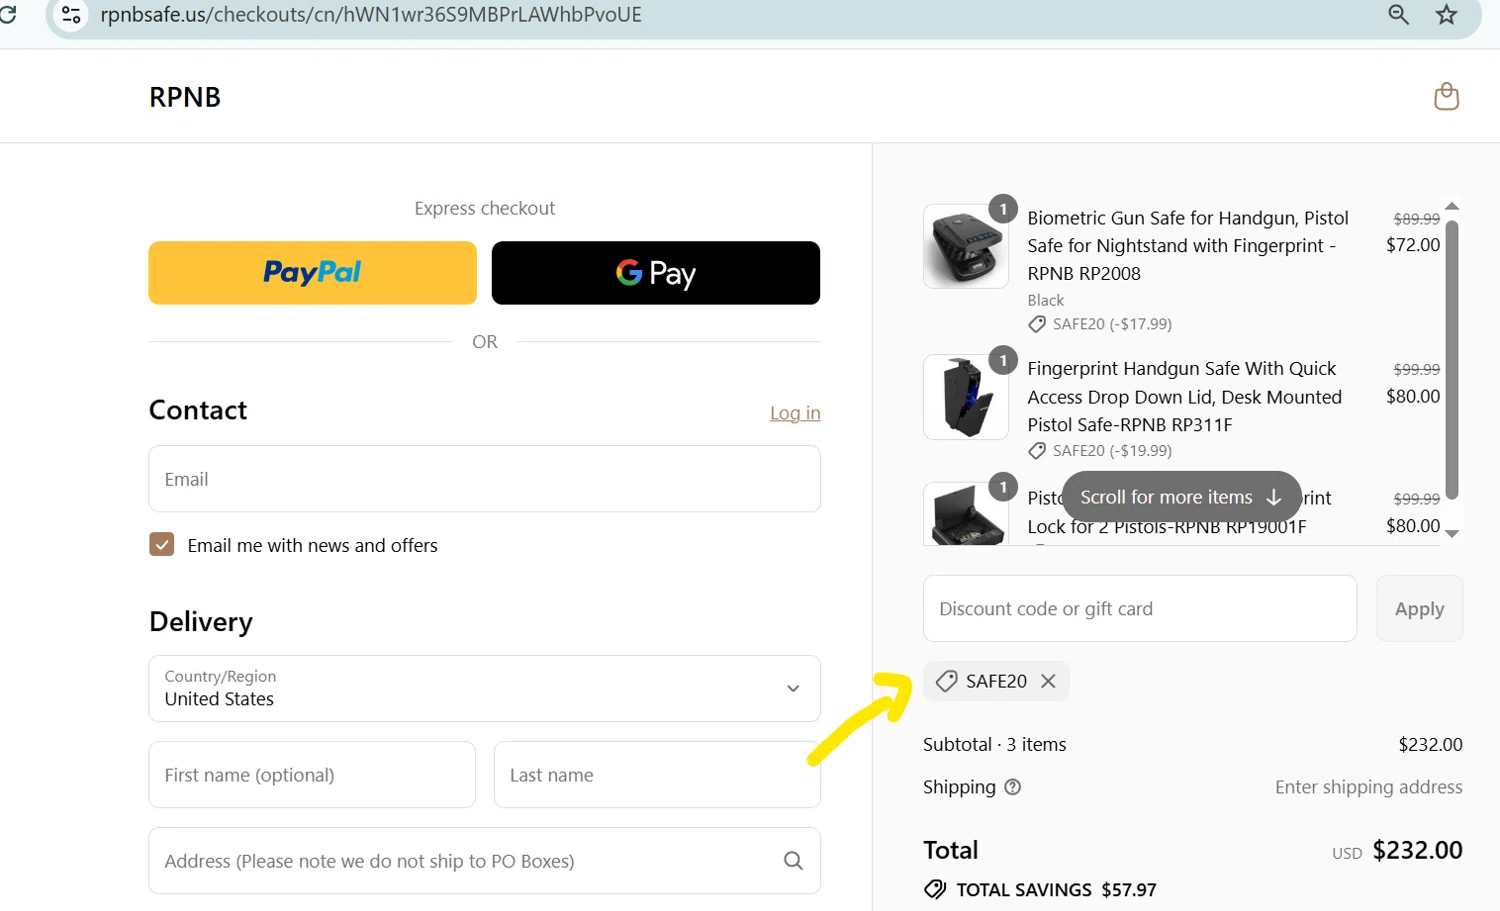
Task: Click the zoom magnifier icon in address bar
Action: [1398, 15]
